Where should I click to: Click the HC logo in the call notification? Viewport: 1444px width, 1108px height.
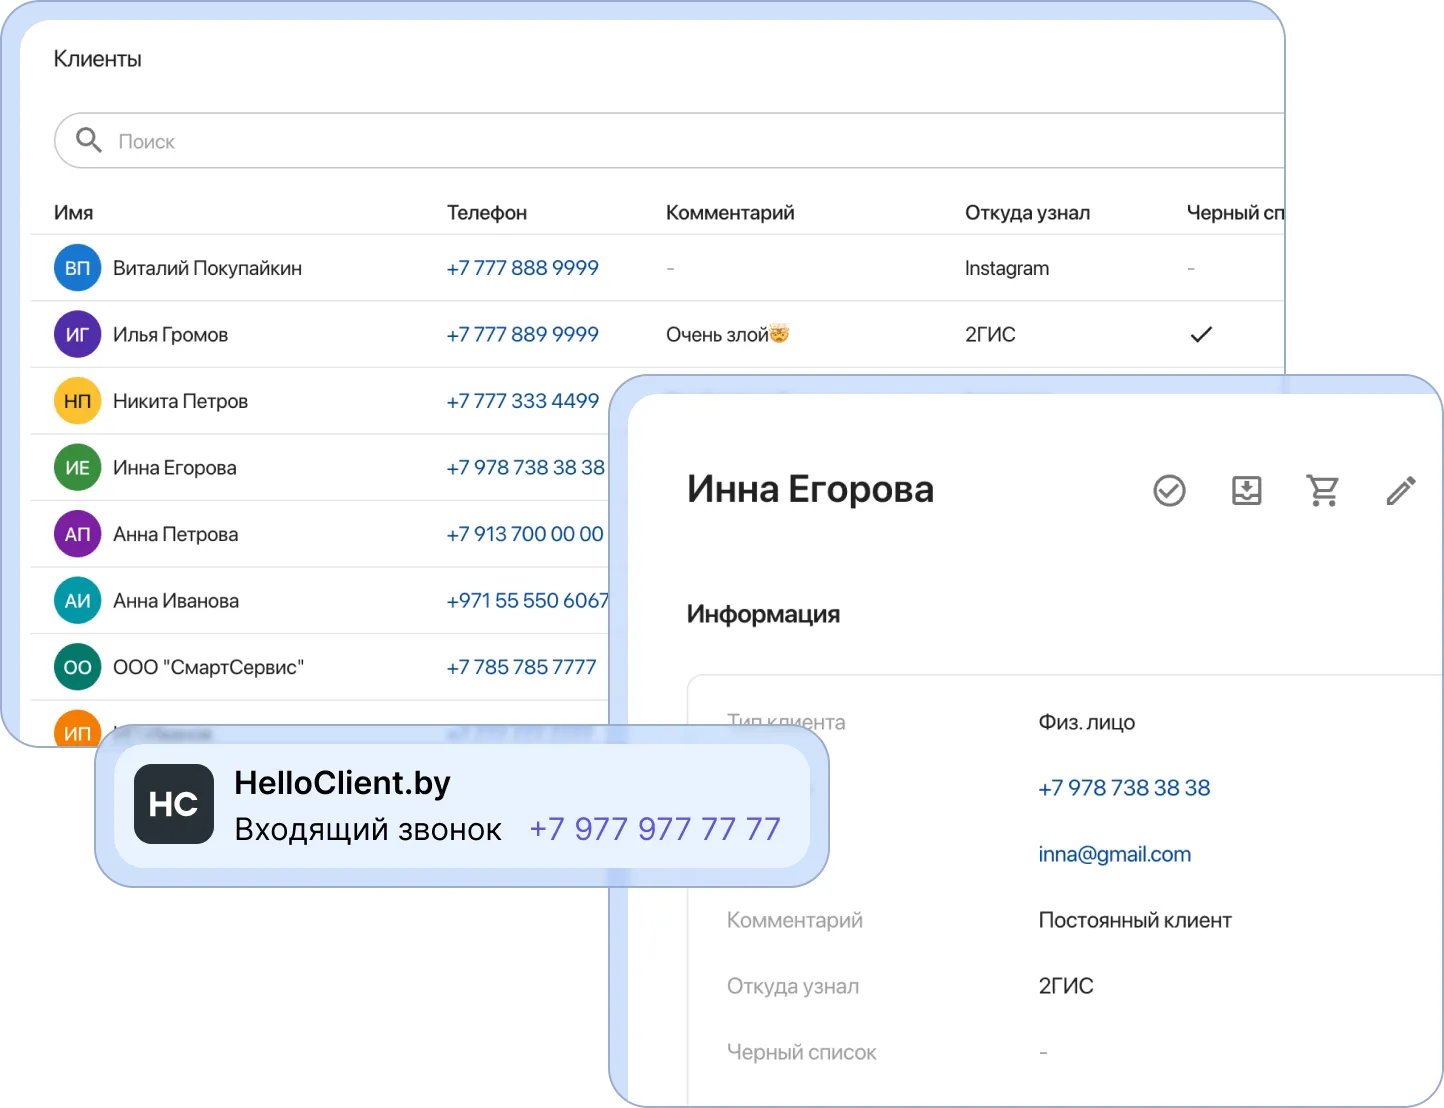tap(174, 803)
